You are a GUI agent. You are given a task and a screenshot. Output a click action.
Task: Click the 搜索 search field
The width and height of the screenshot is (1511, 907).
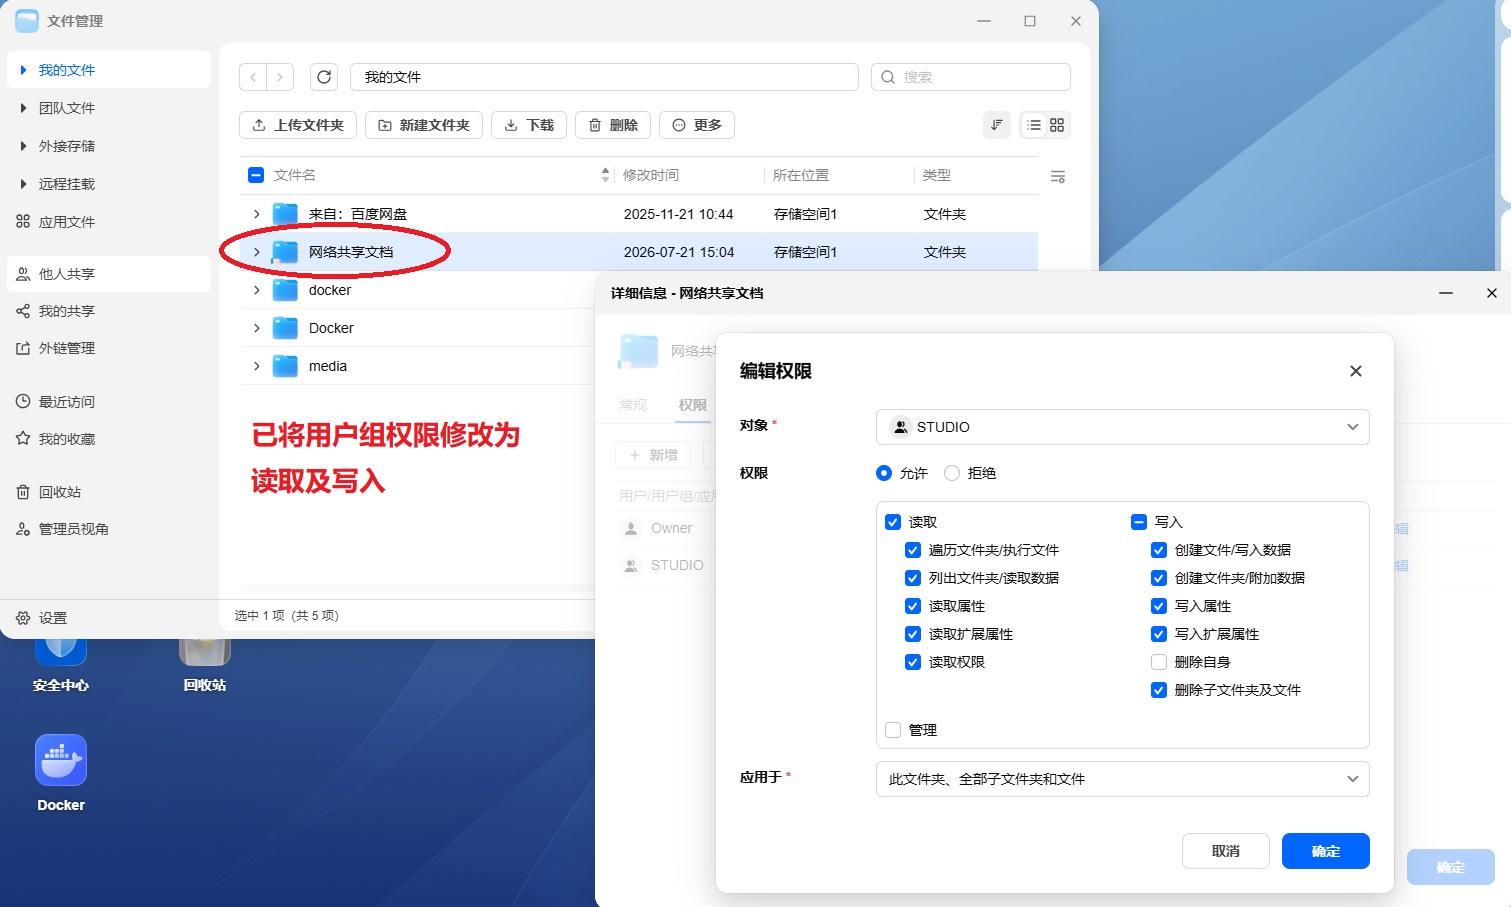point(971,77)
